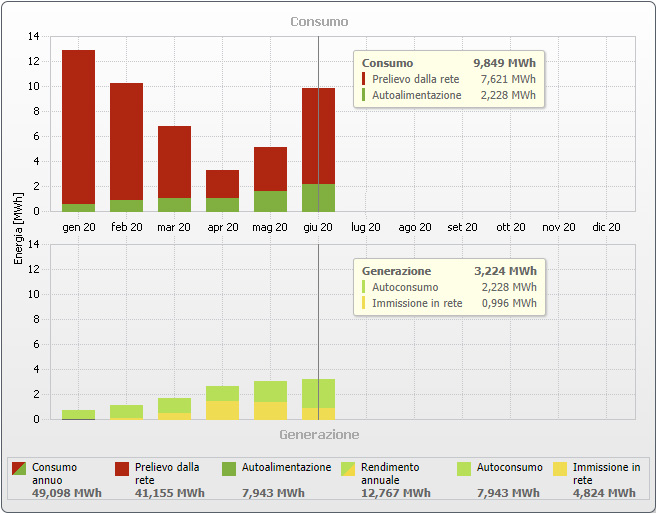
Task: Select the mag 20 consumption bar
Action: [x=270, y=179]
